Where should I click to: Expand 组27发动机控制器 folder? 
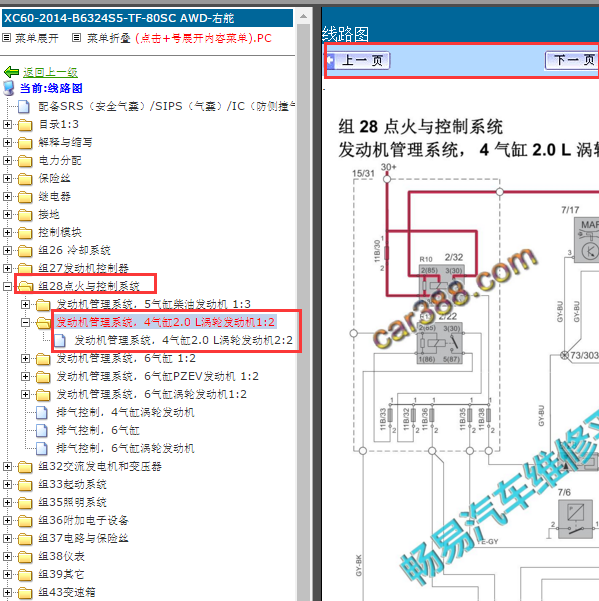pyautogui.click(x=7, y=268)
